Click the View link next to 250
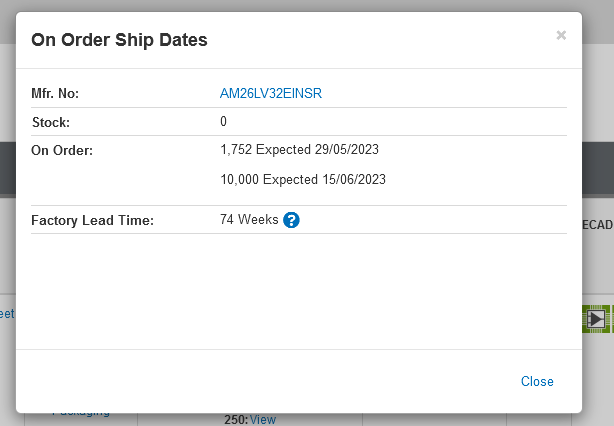The width and height of the screenshot is (614, 426). coord(263,419)
